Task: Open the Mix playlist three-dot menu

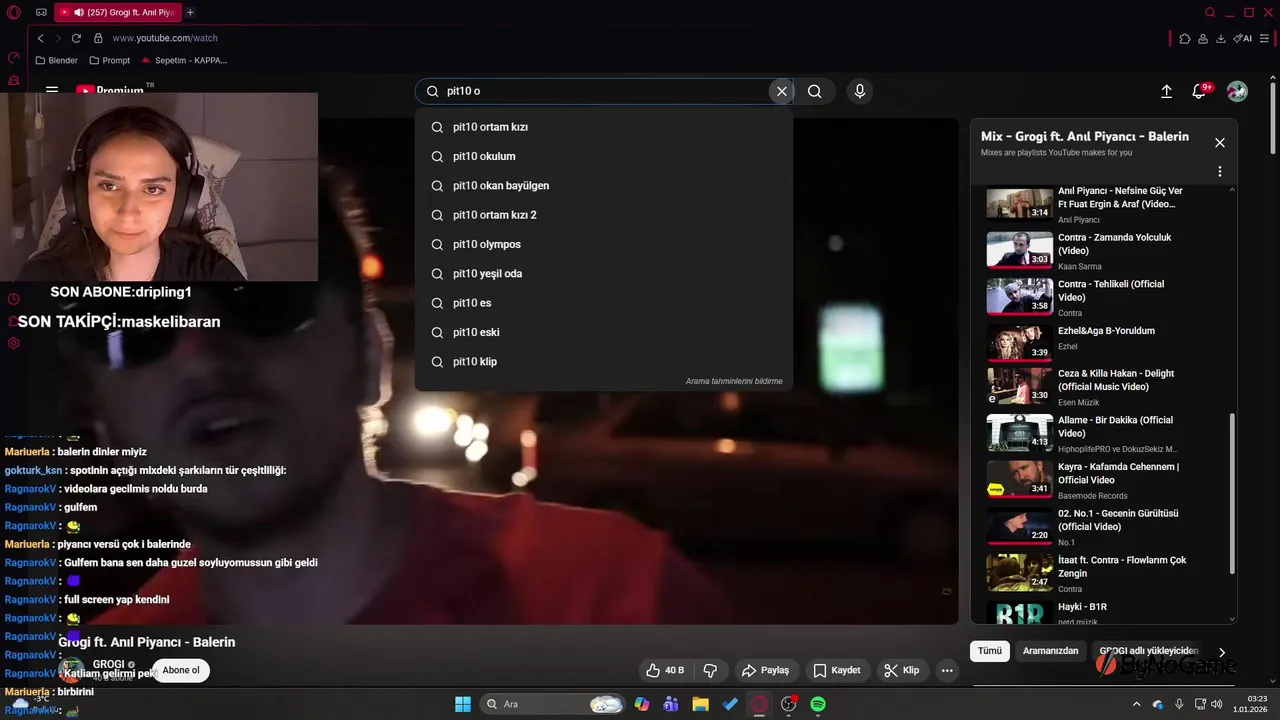Action: [1220, 172]
